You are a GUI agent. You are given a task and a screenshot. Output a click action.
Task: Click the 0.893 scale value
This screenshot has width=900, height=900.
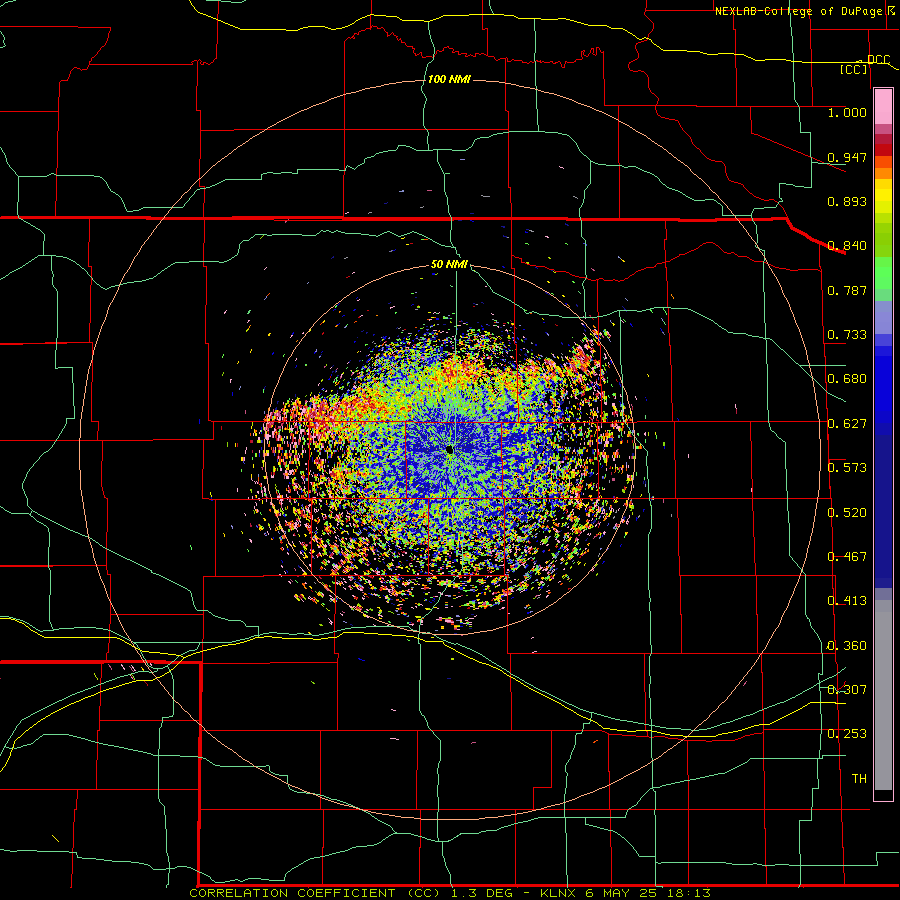[847, 201]
